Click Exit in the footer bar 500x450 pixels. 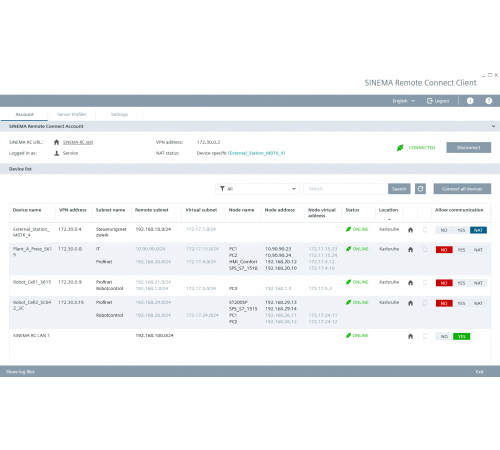click(480, 372)
